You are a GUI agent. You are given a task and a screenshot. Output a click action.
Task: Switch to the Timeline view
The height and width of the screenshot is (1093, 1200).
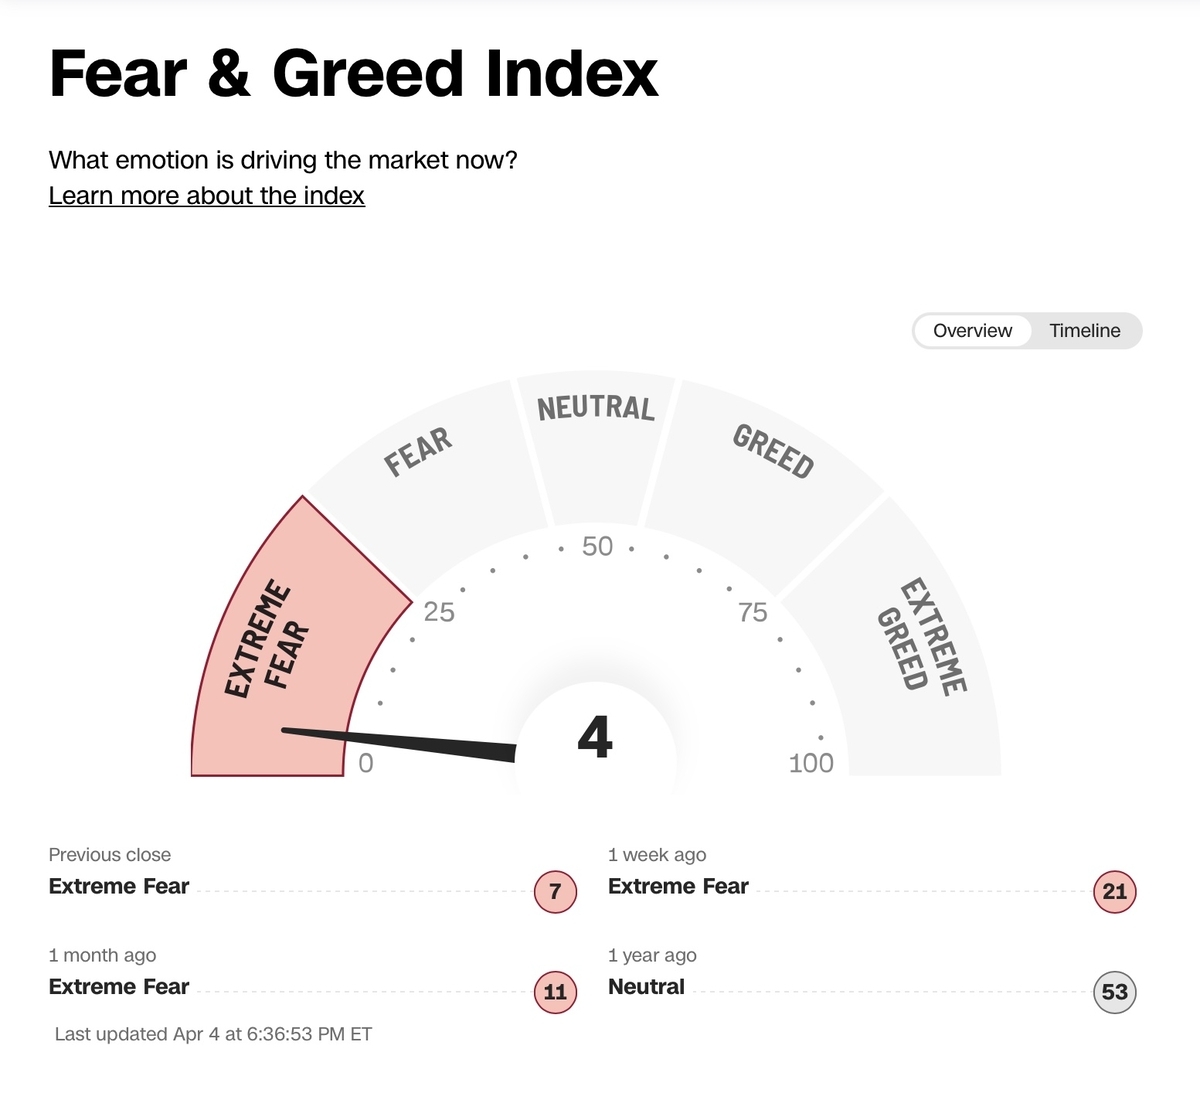click(x=1084, y=331)
